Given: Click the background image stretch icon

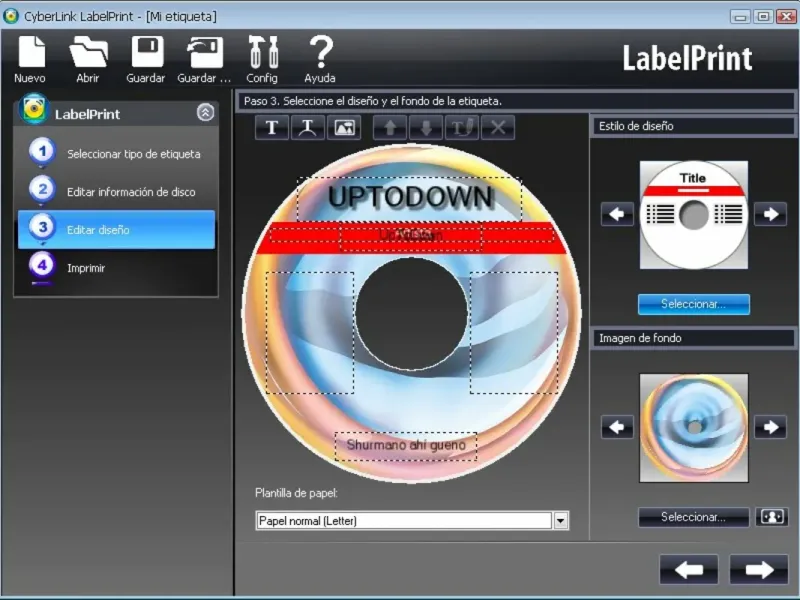Looking at the screenshot, I should click(x=771, y=517).
